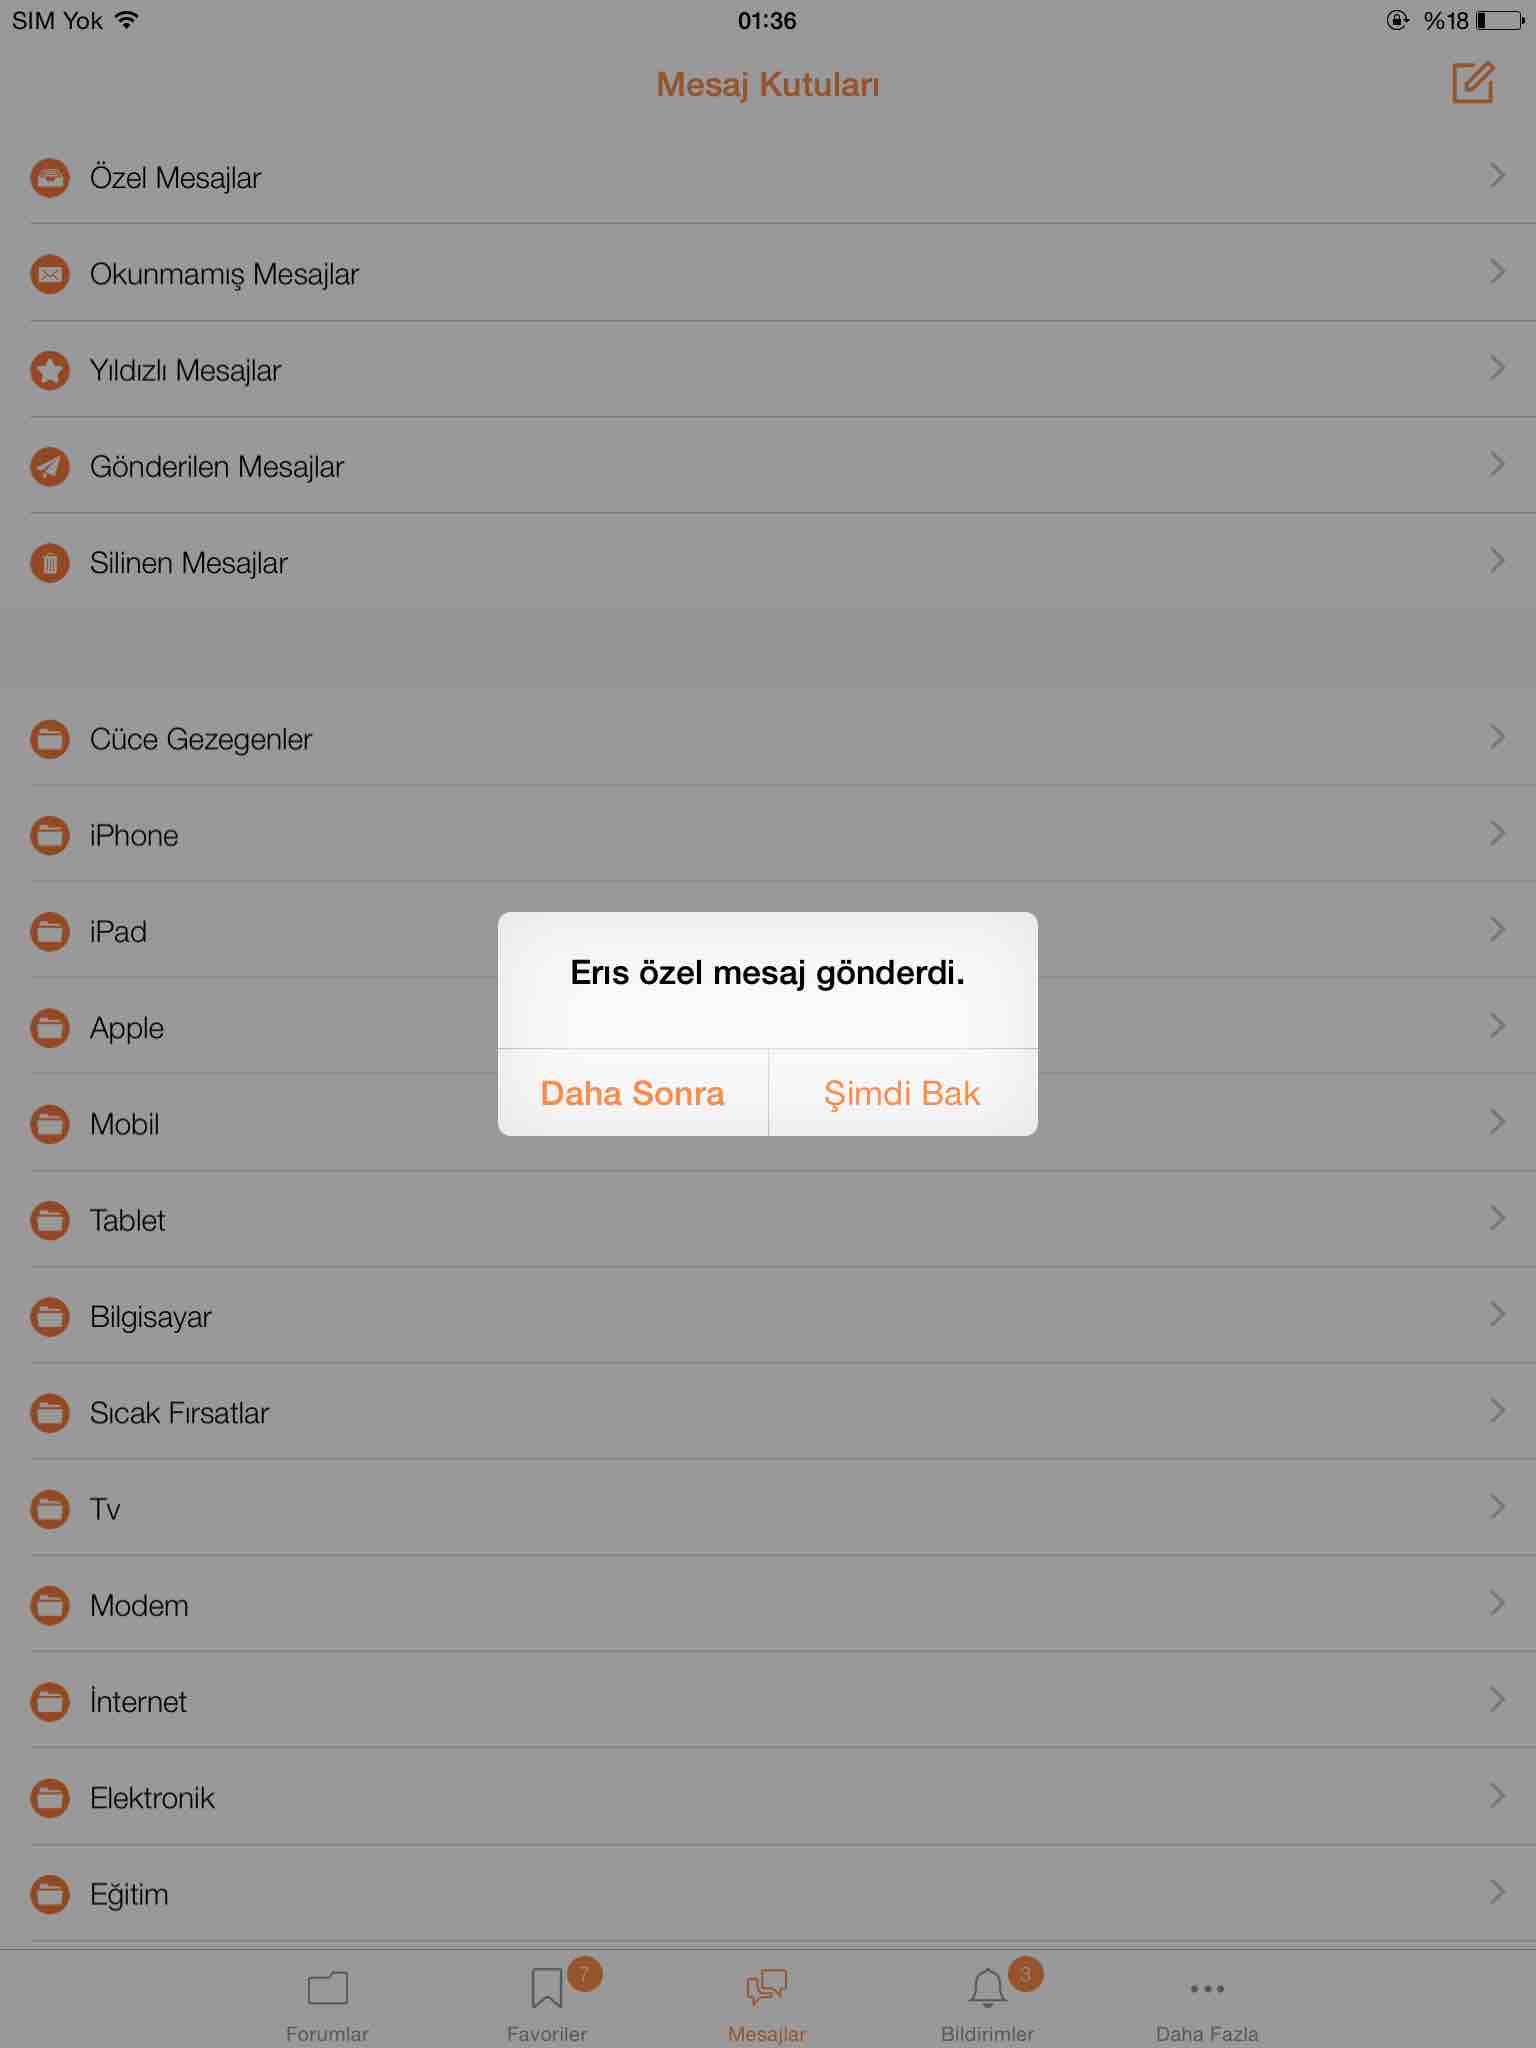Tap the Silinen Mesajlar trash icon

(x=50, y=563)
